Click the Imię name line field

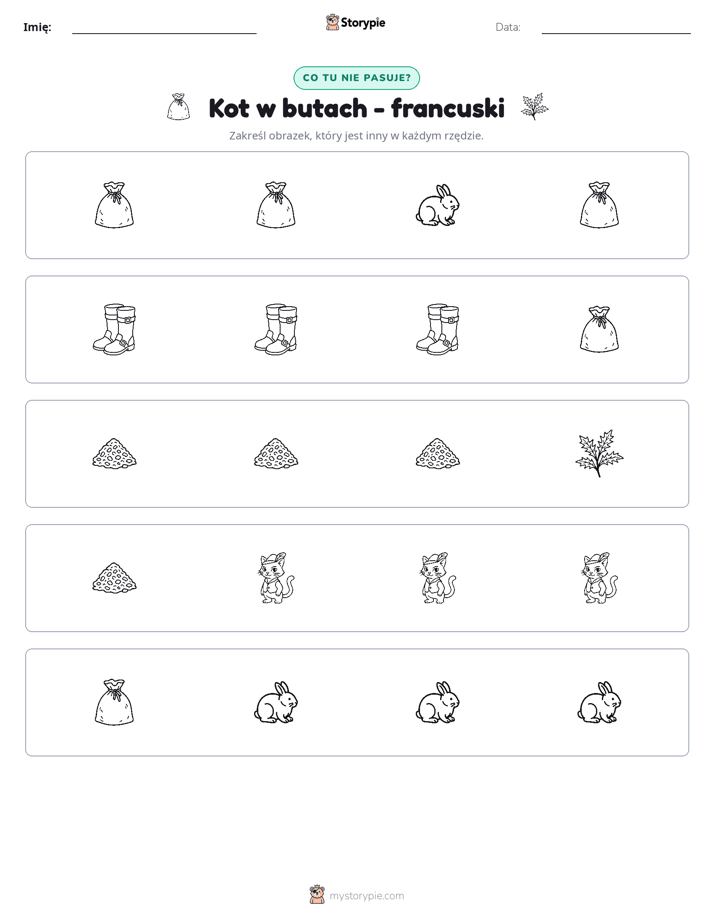[x=164, y=27]
